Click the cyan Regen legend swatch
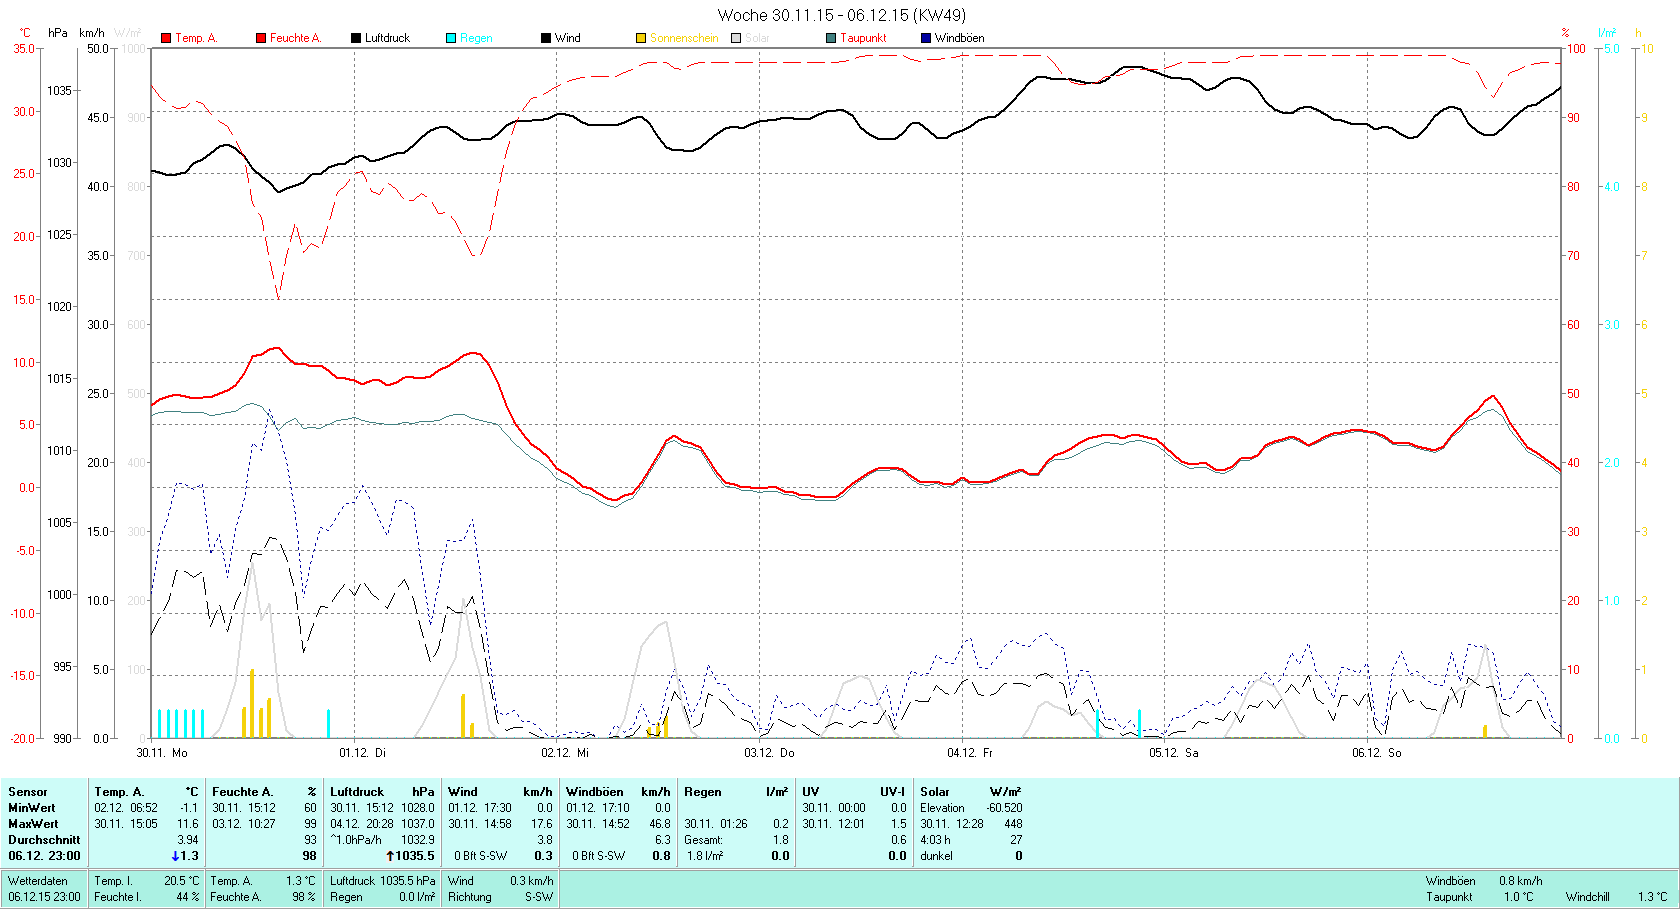The width and height of the screenshot is (1680, 909). coord(451,38)
